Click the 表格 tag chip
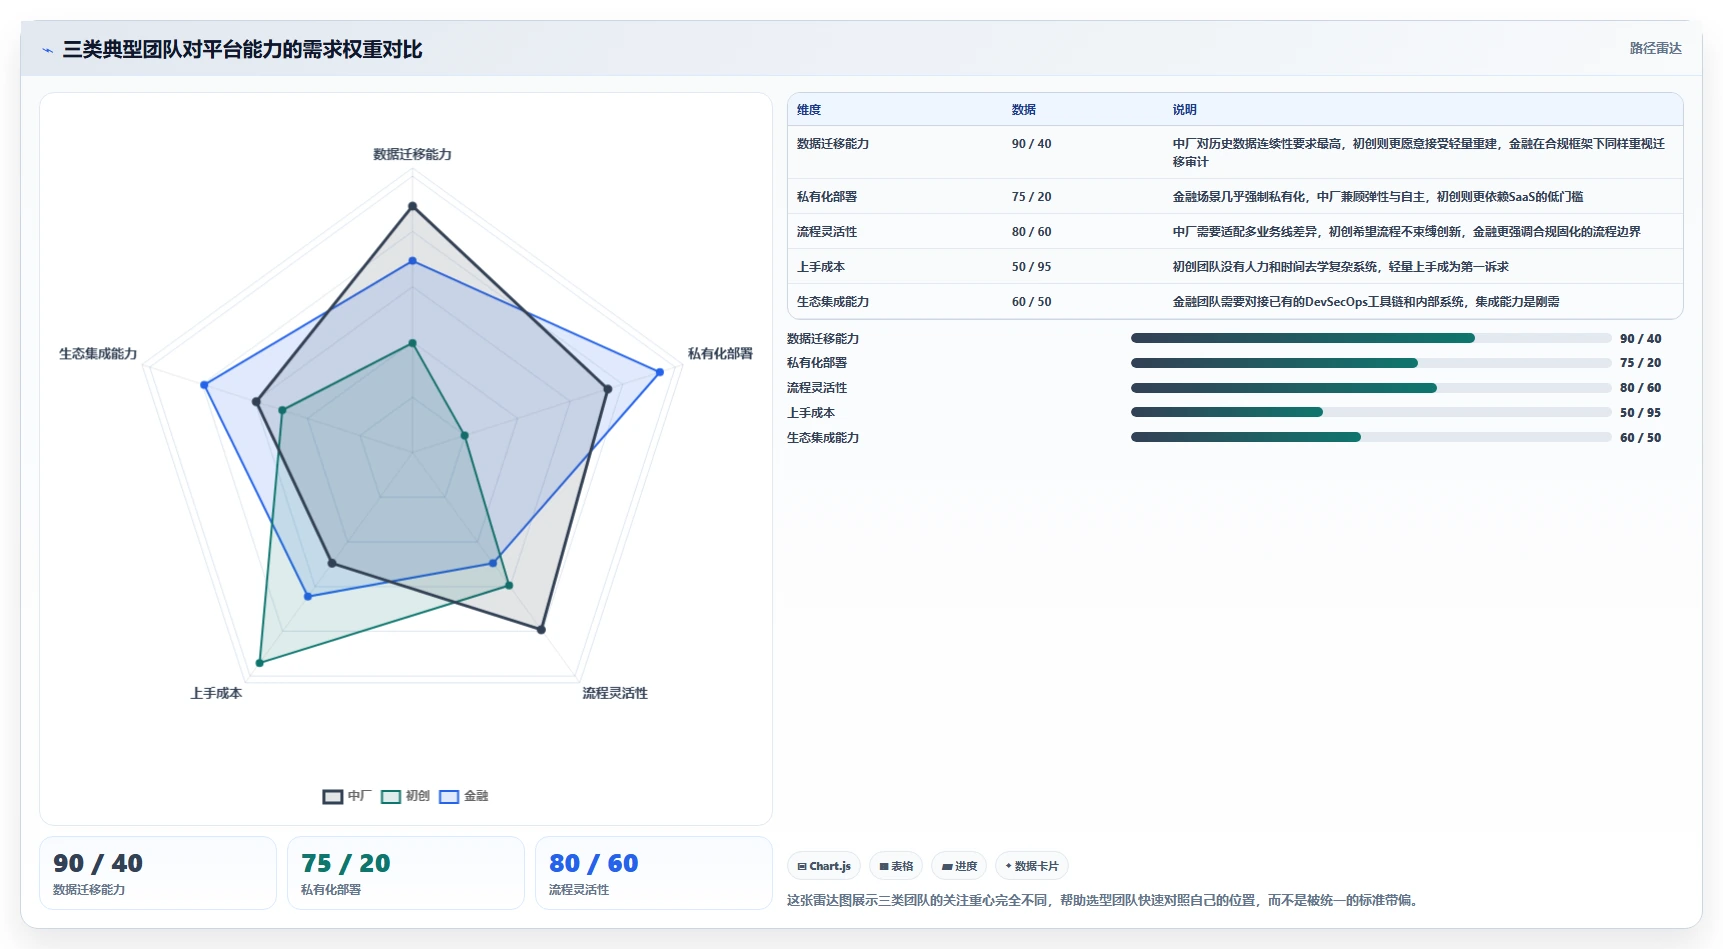This screenshot has width=1723, height=949. click(x=896, y=866)
